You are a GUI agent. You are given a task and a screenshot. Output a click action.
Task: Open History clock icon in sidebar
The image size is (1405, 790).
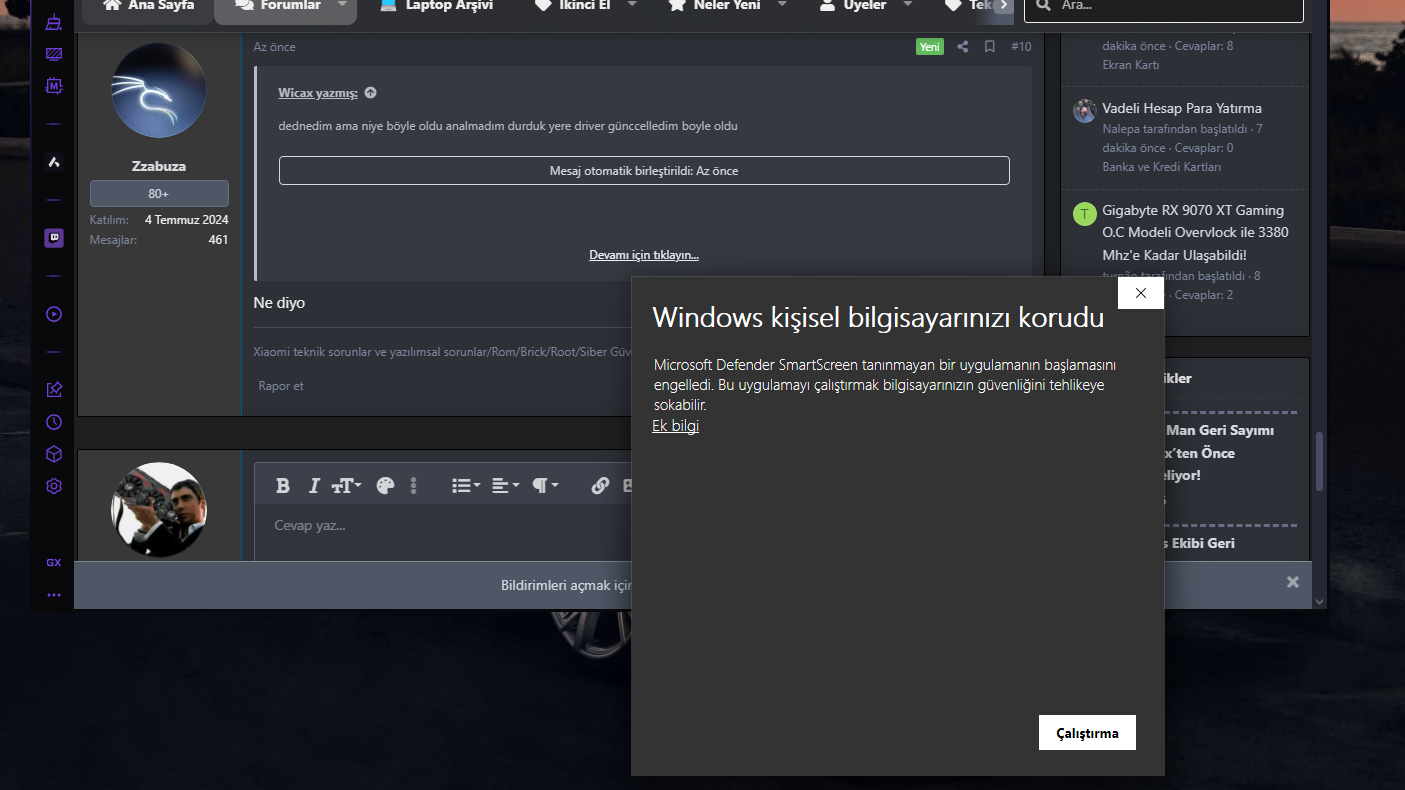pos(54,422)
